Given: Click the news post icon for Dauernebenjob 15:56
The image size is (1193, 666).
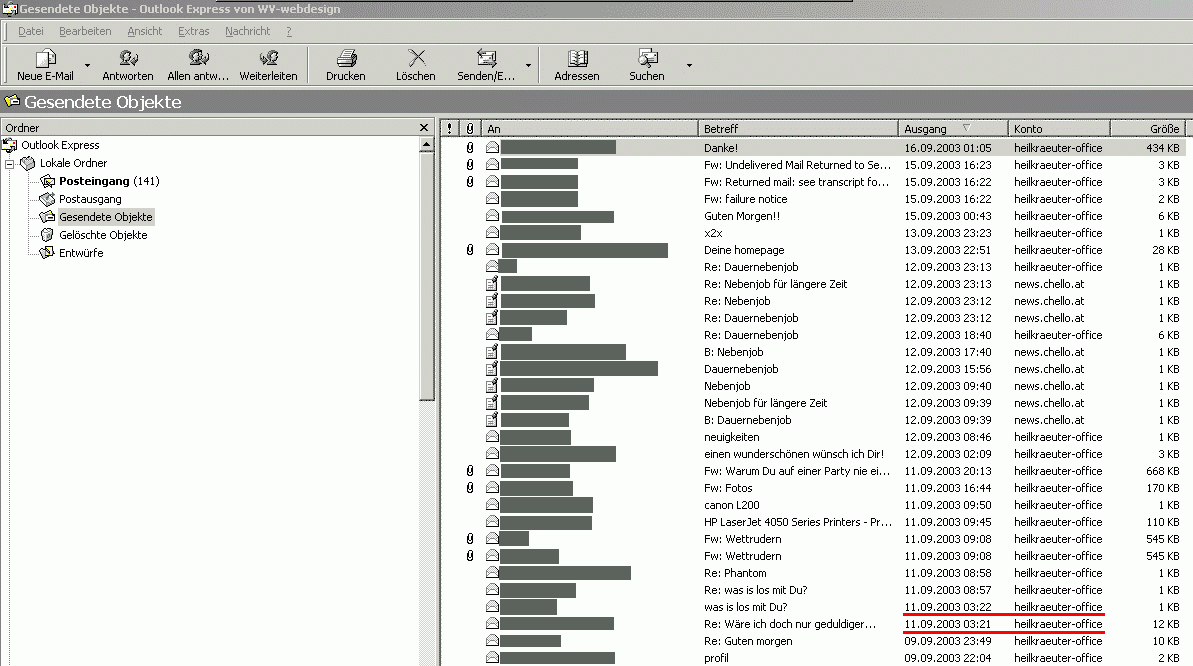Looking at the screenshot, I should point(492,369).
